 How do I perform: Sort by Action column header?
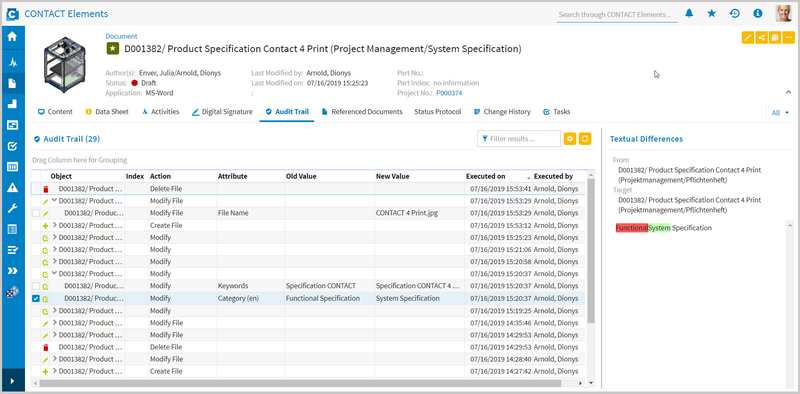182,176
